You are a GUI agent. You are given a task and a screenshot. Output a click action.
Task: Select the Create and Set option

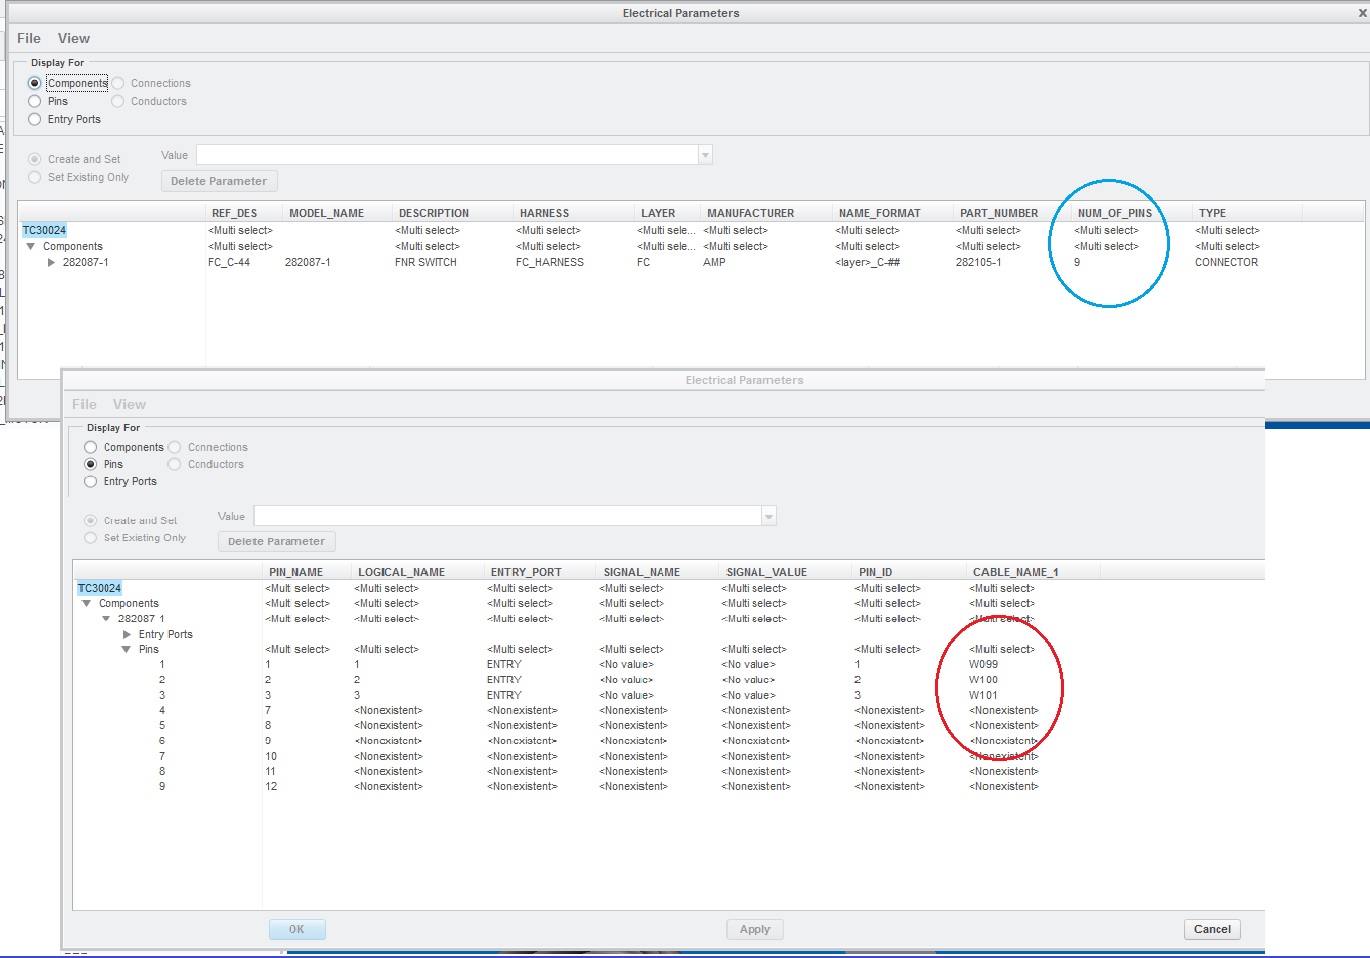pyautogui.click(x=91, y=519)
